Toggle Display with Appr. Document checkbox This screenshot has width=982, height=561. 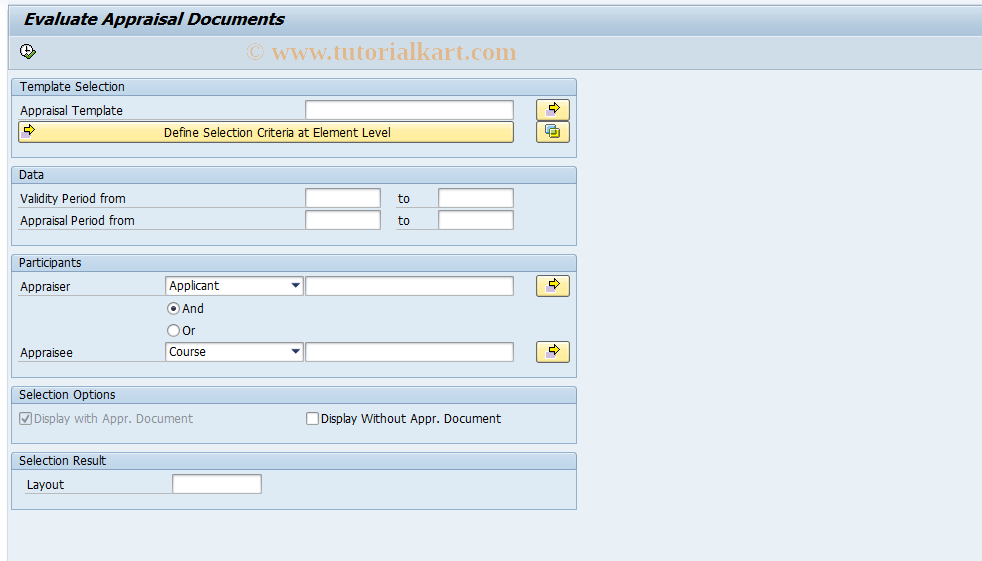tap(26, 419)
